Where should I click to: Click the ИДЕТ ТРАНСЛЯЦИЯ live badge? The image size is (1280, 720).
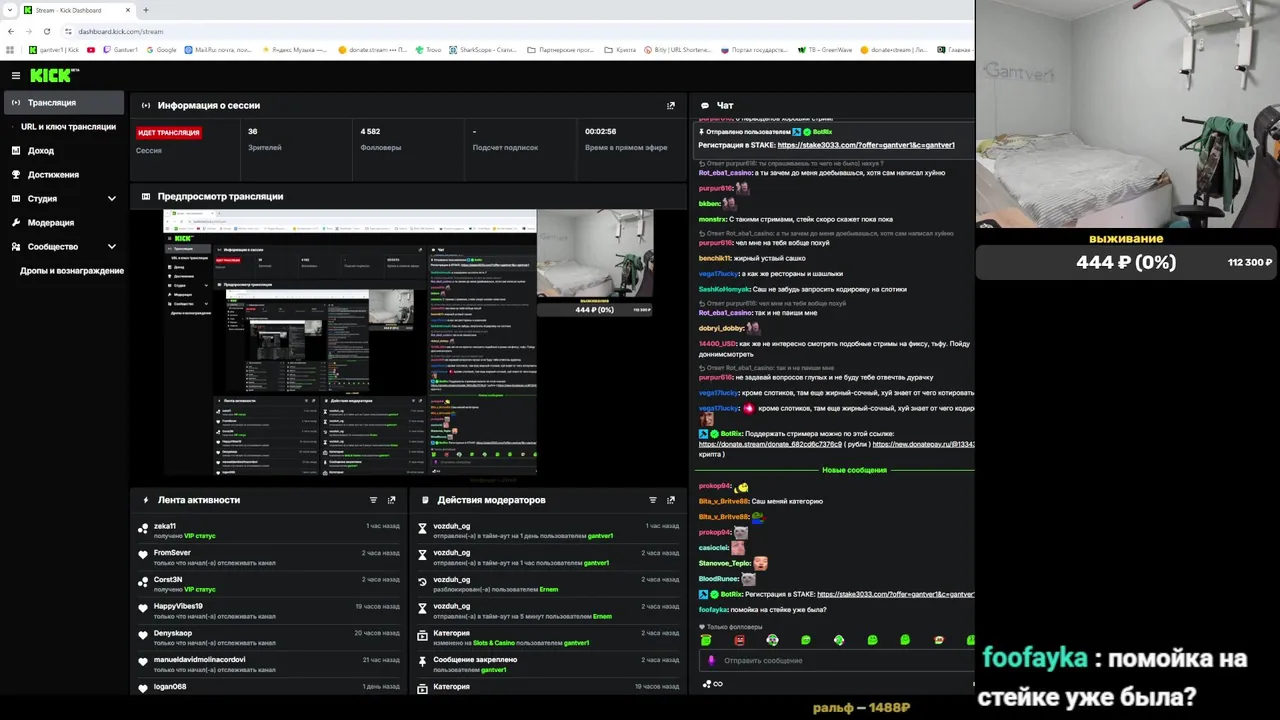pos(169,132)
